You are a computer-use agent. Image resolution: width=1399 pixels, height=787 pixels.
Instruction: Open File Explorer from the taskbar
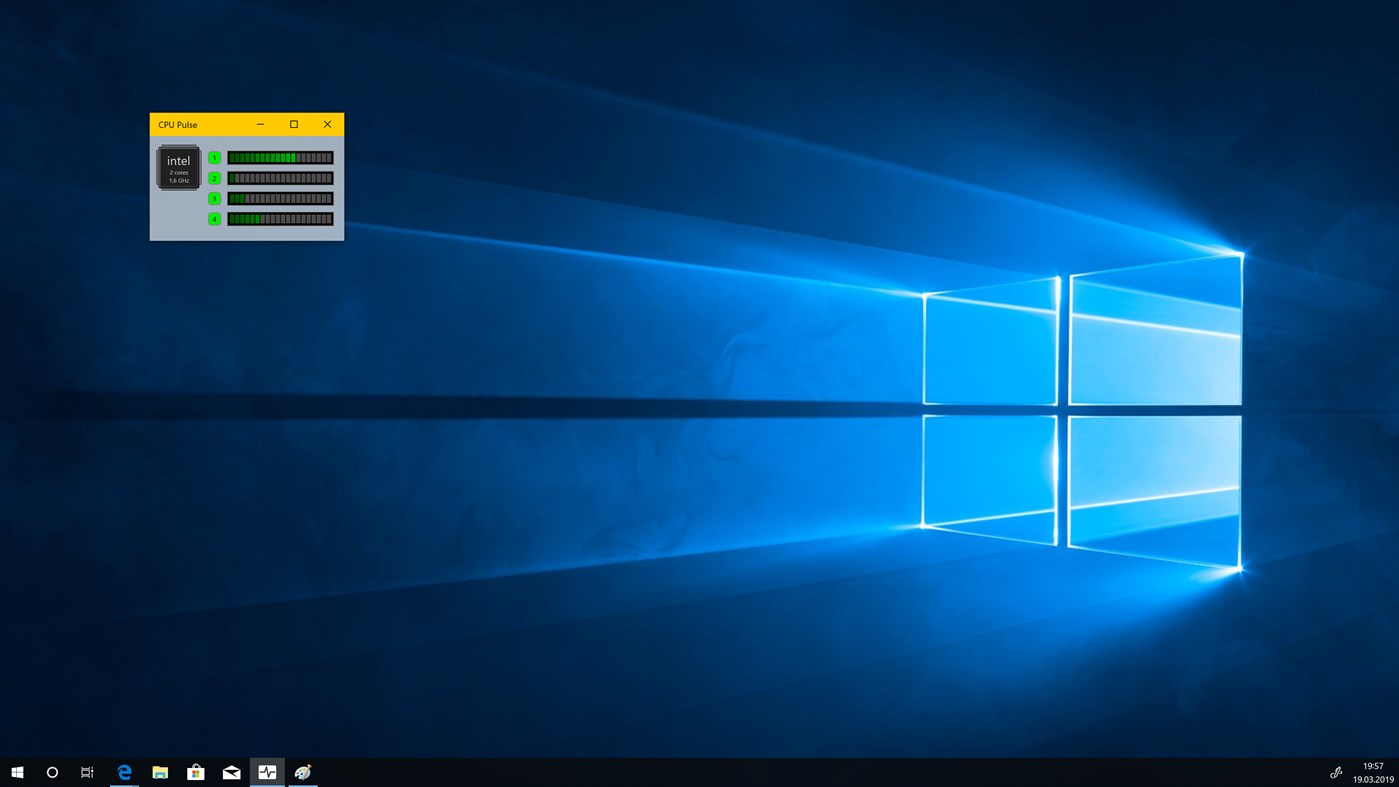click(x=159, y=771)
